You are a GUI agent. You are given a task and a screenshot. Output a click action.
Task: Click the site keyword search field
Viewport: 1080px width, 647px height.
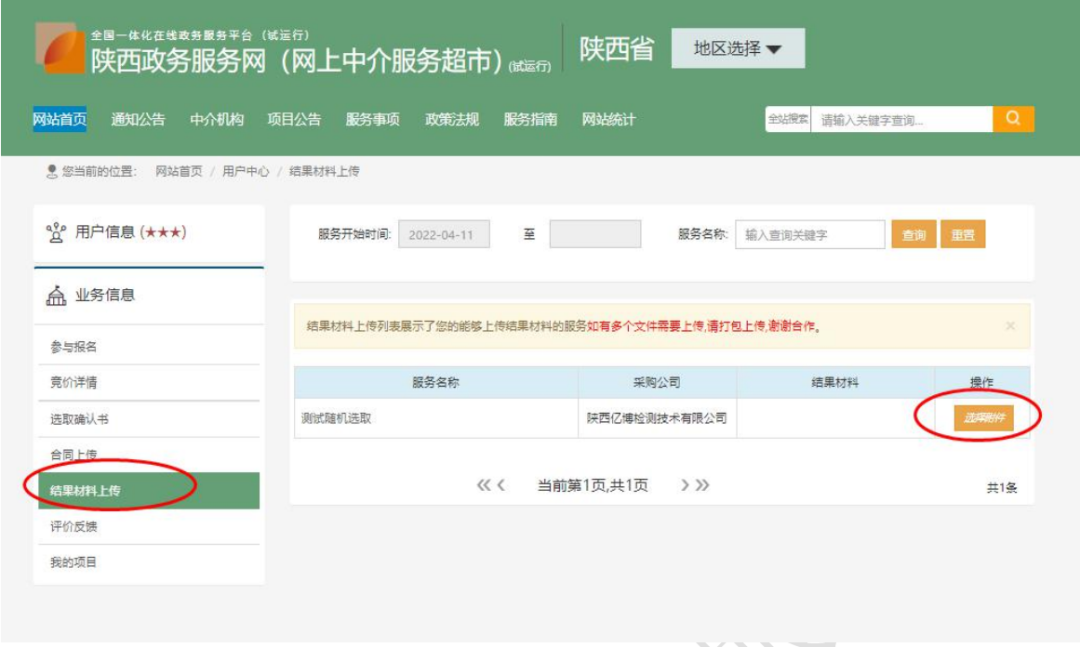pyautogui.click(x=902, y=119)
